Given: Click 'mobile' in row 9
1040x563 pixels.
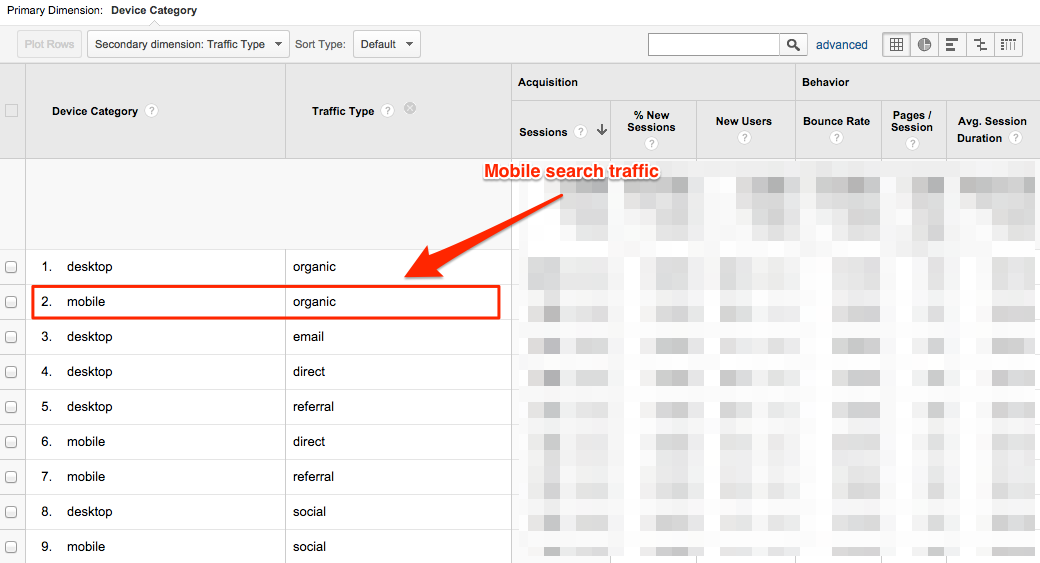Looking at the screenshot, I should coord(86,547).
